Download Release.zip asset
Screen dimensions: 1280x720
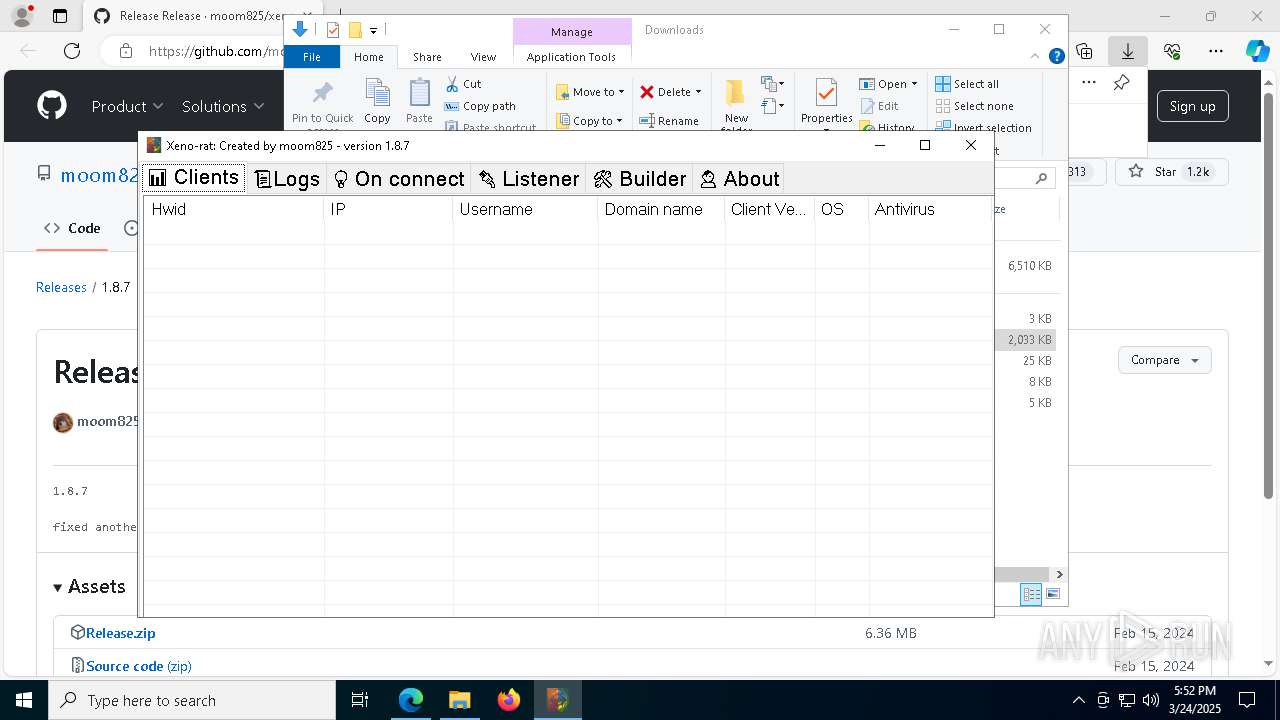[120, 633]
